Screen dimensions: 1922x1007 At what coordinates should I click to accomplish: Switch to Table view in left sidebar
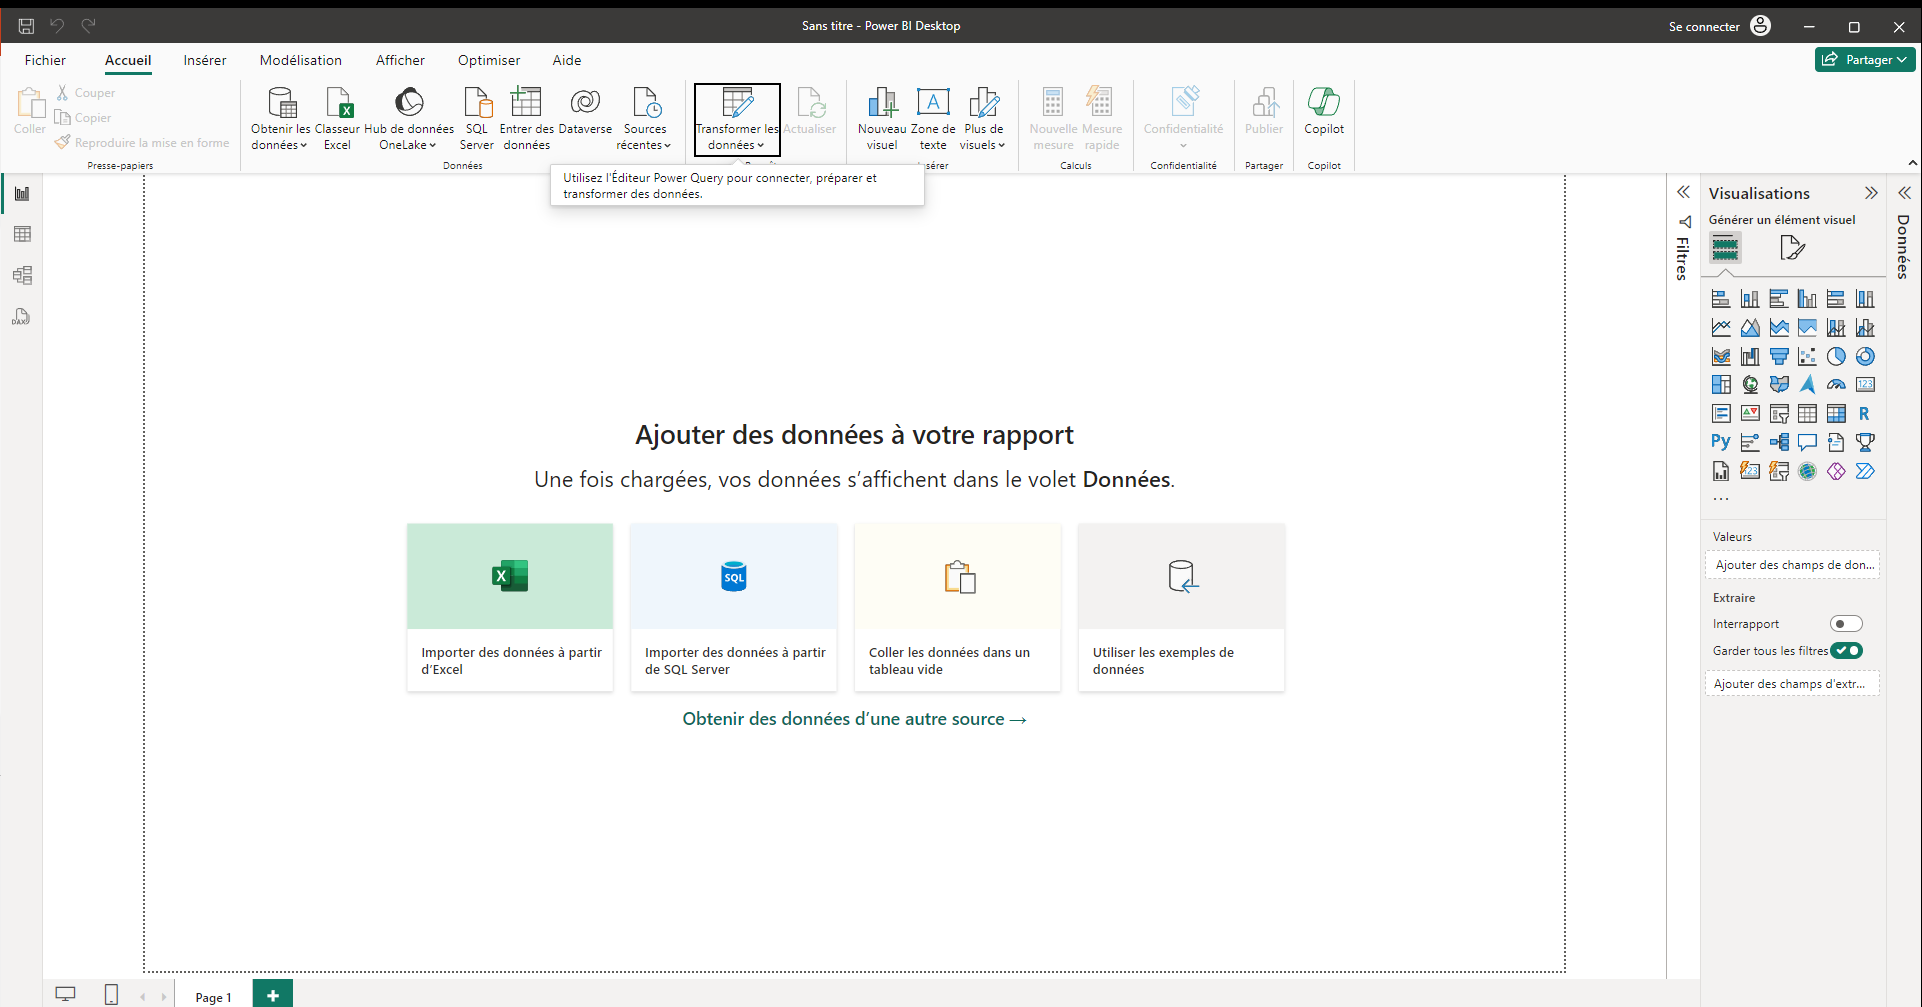pos(22,234)
